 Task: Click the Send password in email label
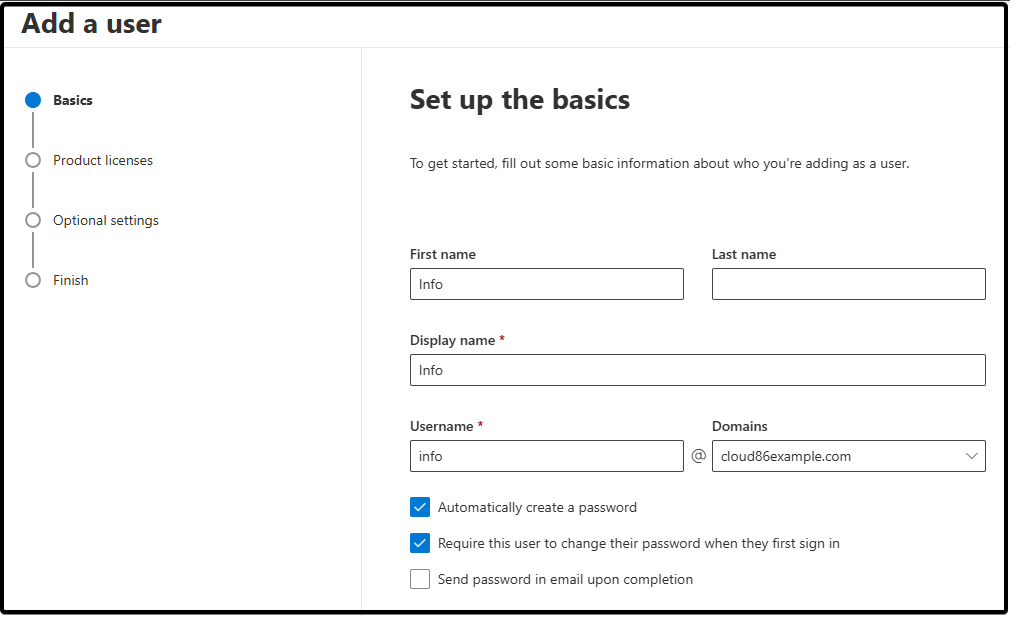(566, 580)
